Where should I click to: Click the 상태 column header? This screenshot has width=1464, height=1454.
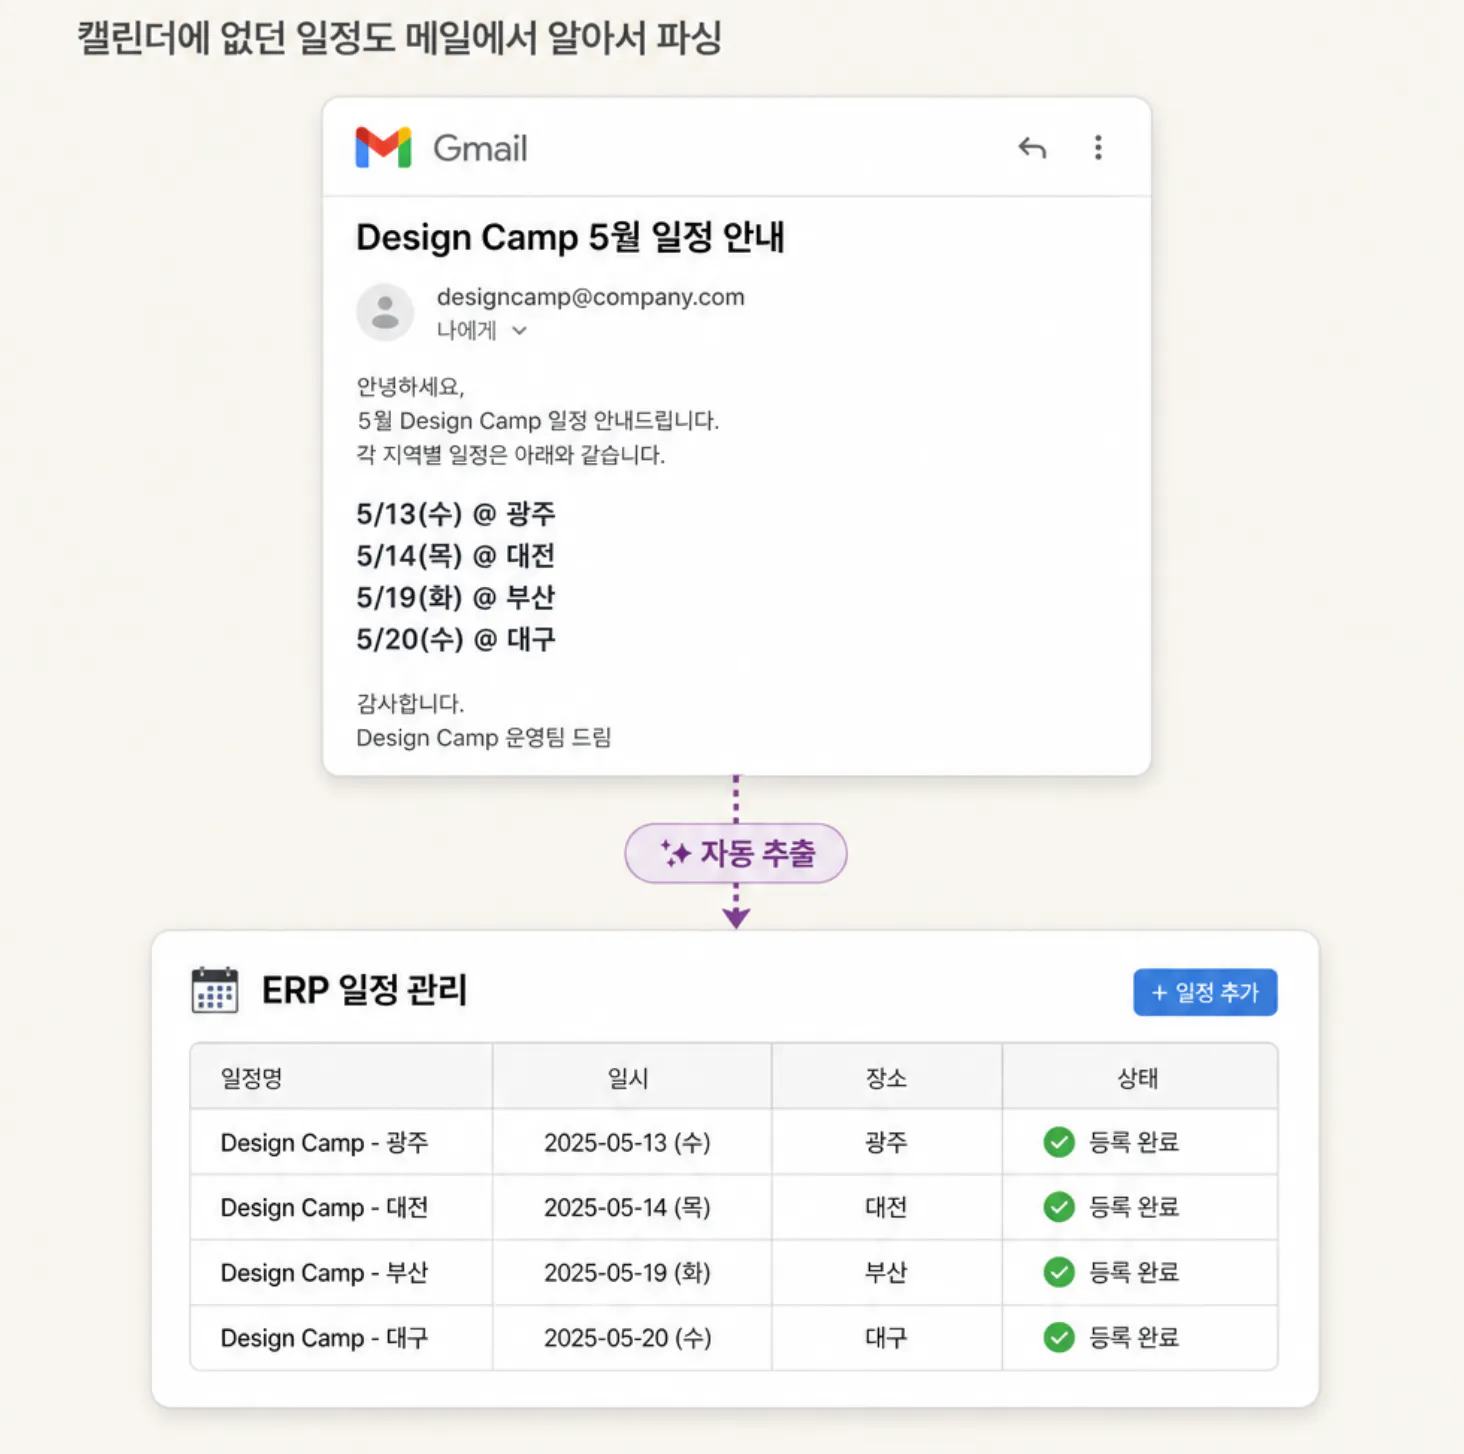pos(1138,1078)
